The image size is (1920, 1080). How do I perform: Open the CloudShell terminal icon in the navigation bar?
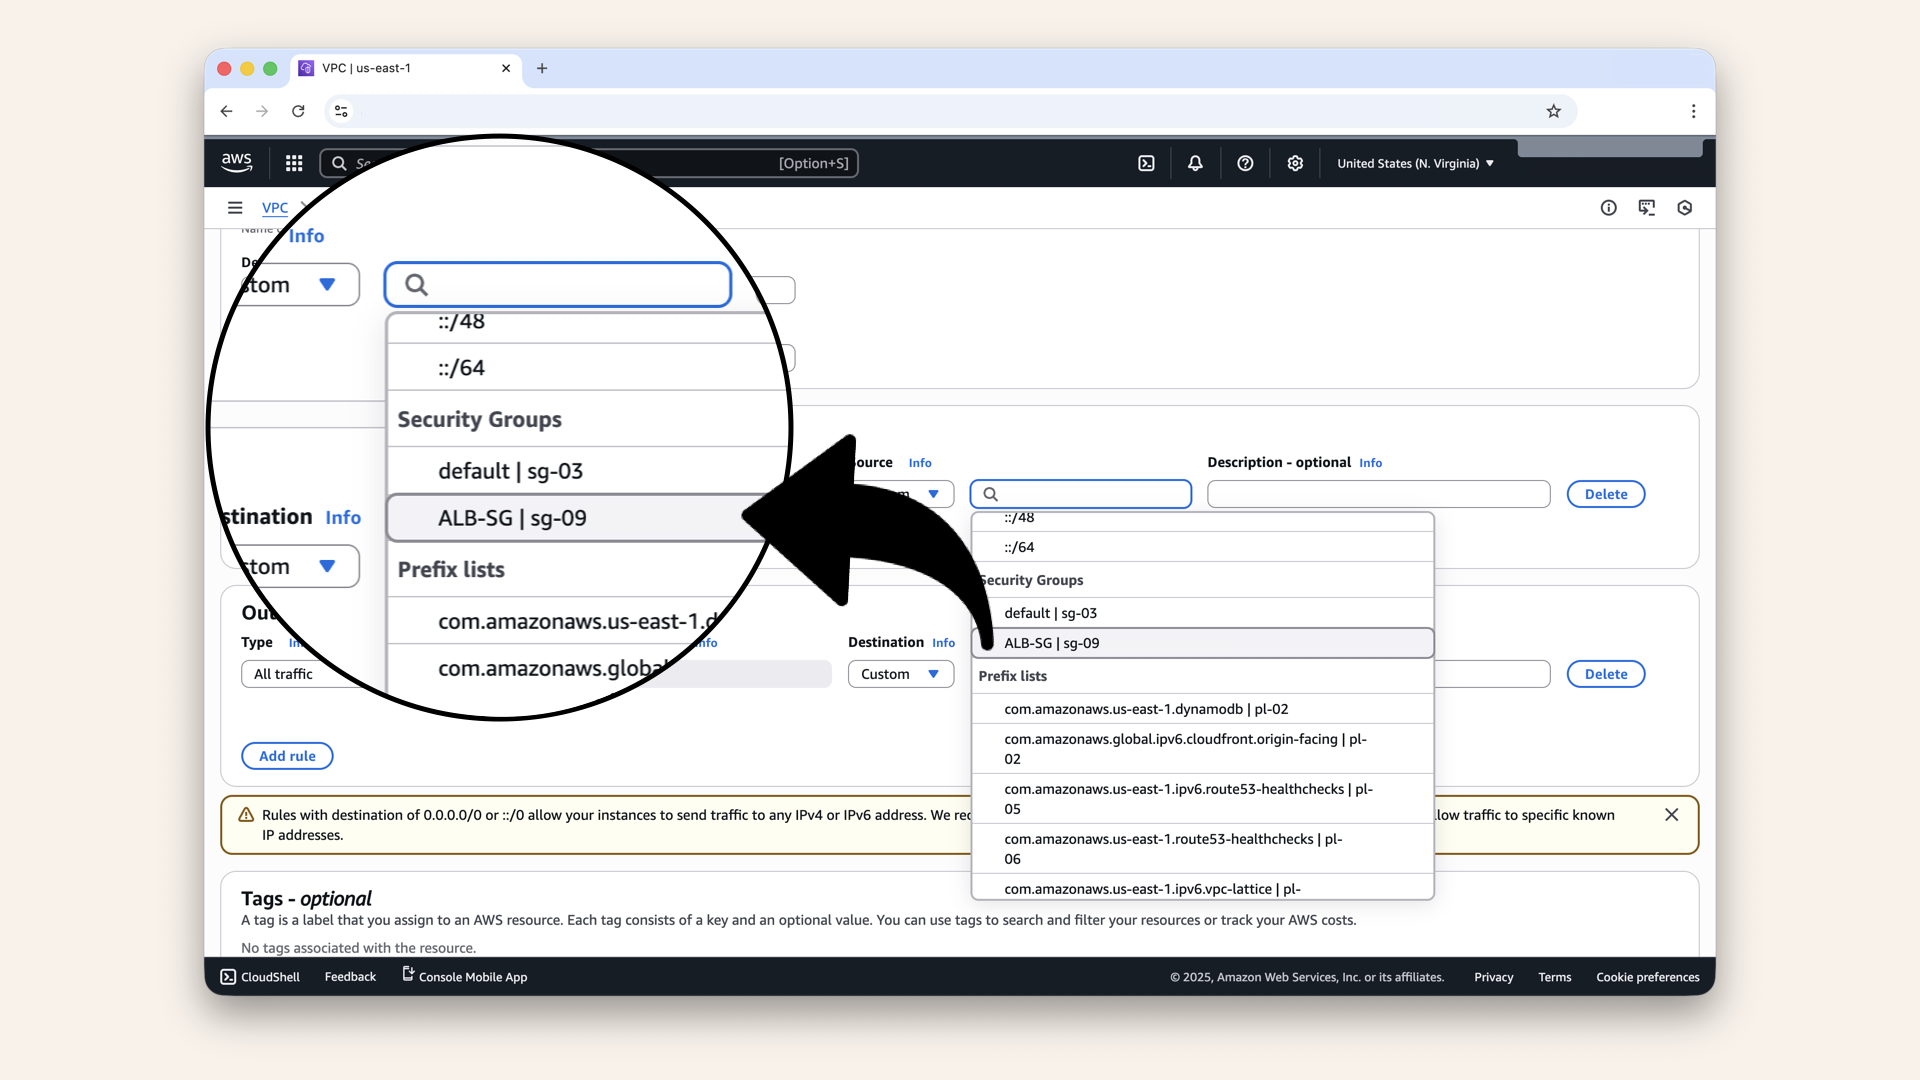pyautogui.click(x=1147, y=163)
